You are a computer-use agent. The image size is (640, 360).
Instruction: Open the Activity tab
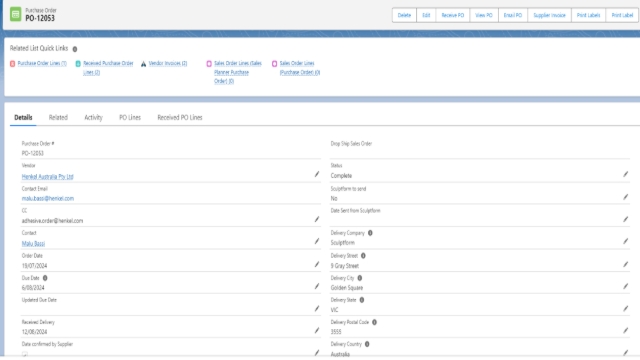pyautogui.click(x=93, y=118)
